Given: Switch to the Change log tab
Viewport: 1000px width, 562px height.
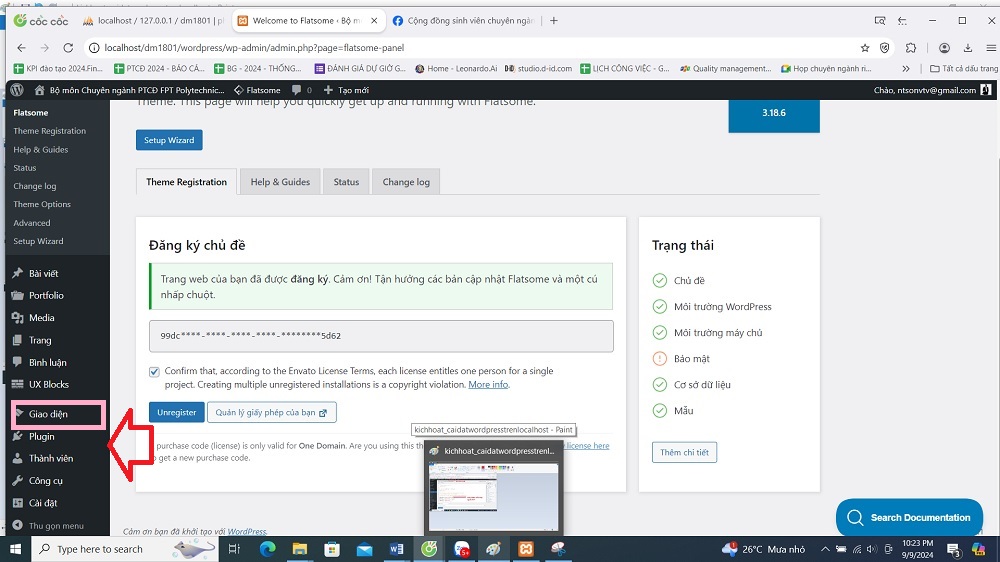Looking at the screenshot, I should click(406, 182).
